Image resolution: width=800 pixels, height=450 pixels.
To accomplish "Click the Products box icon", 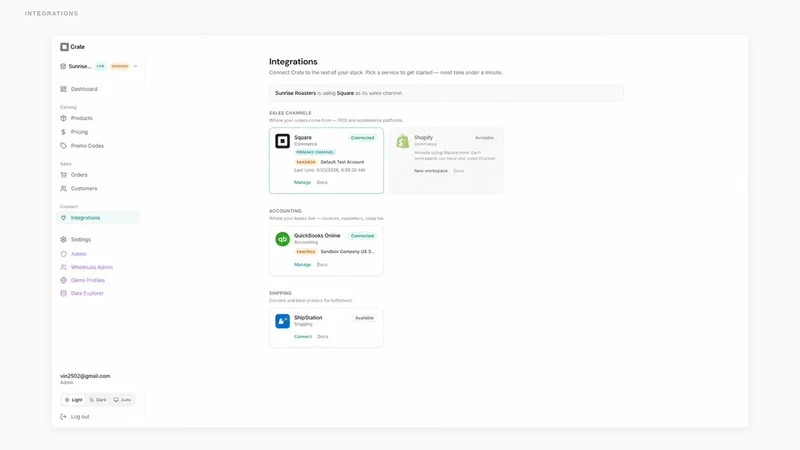I will (x=63, y=118).
